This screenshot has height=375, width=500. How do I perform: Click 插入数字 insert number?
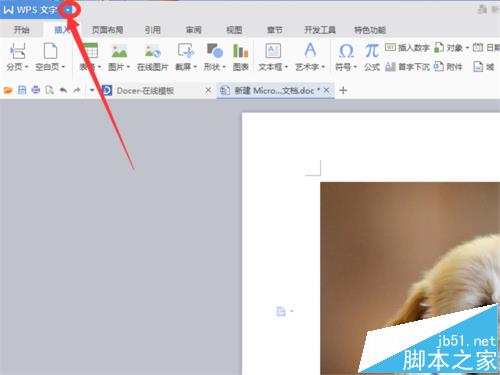(x=407, y=48)
